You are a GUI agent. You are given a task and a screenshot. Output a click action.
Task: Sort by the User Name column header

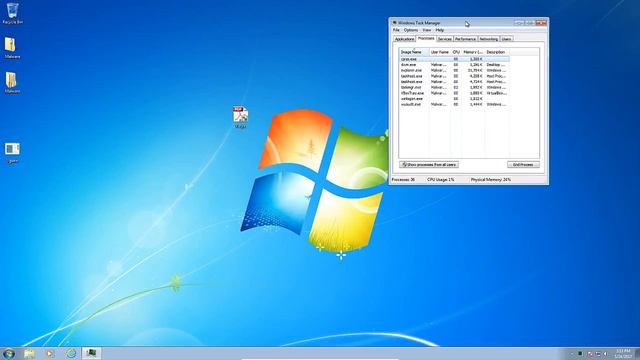click(440, 52)
